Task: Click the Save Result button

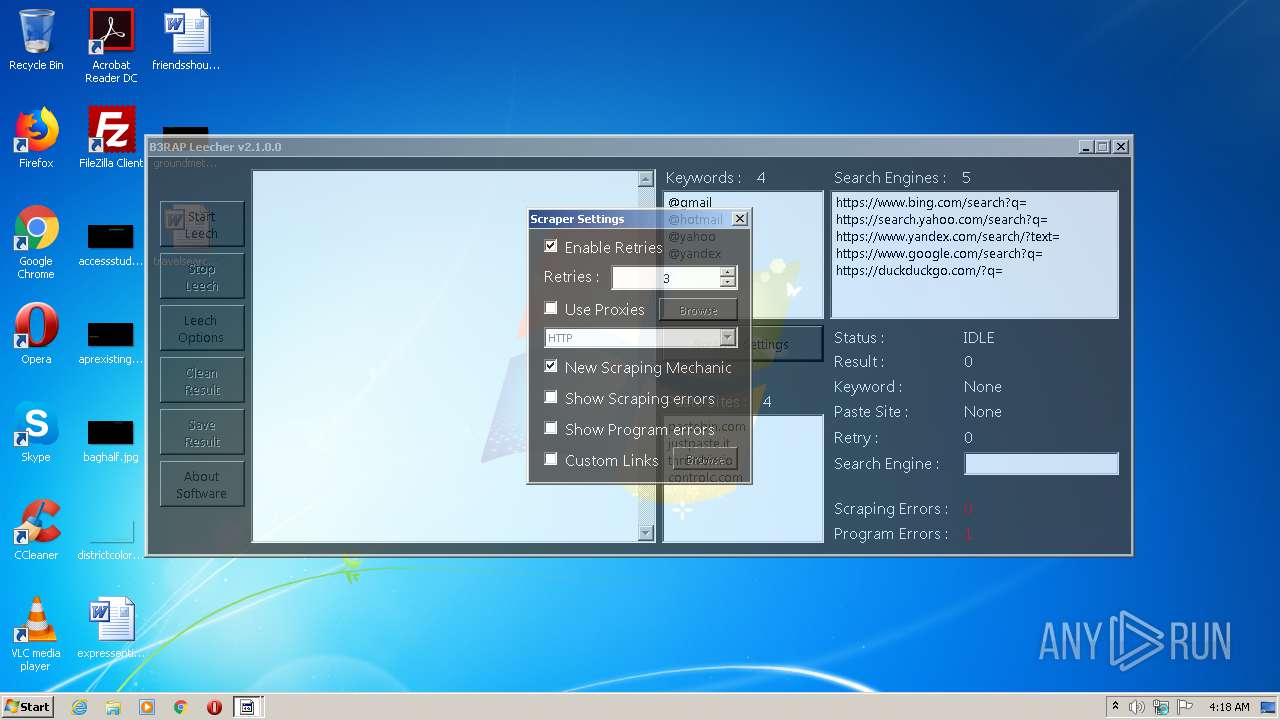Action: (201, 432)
